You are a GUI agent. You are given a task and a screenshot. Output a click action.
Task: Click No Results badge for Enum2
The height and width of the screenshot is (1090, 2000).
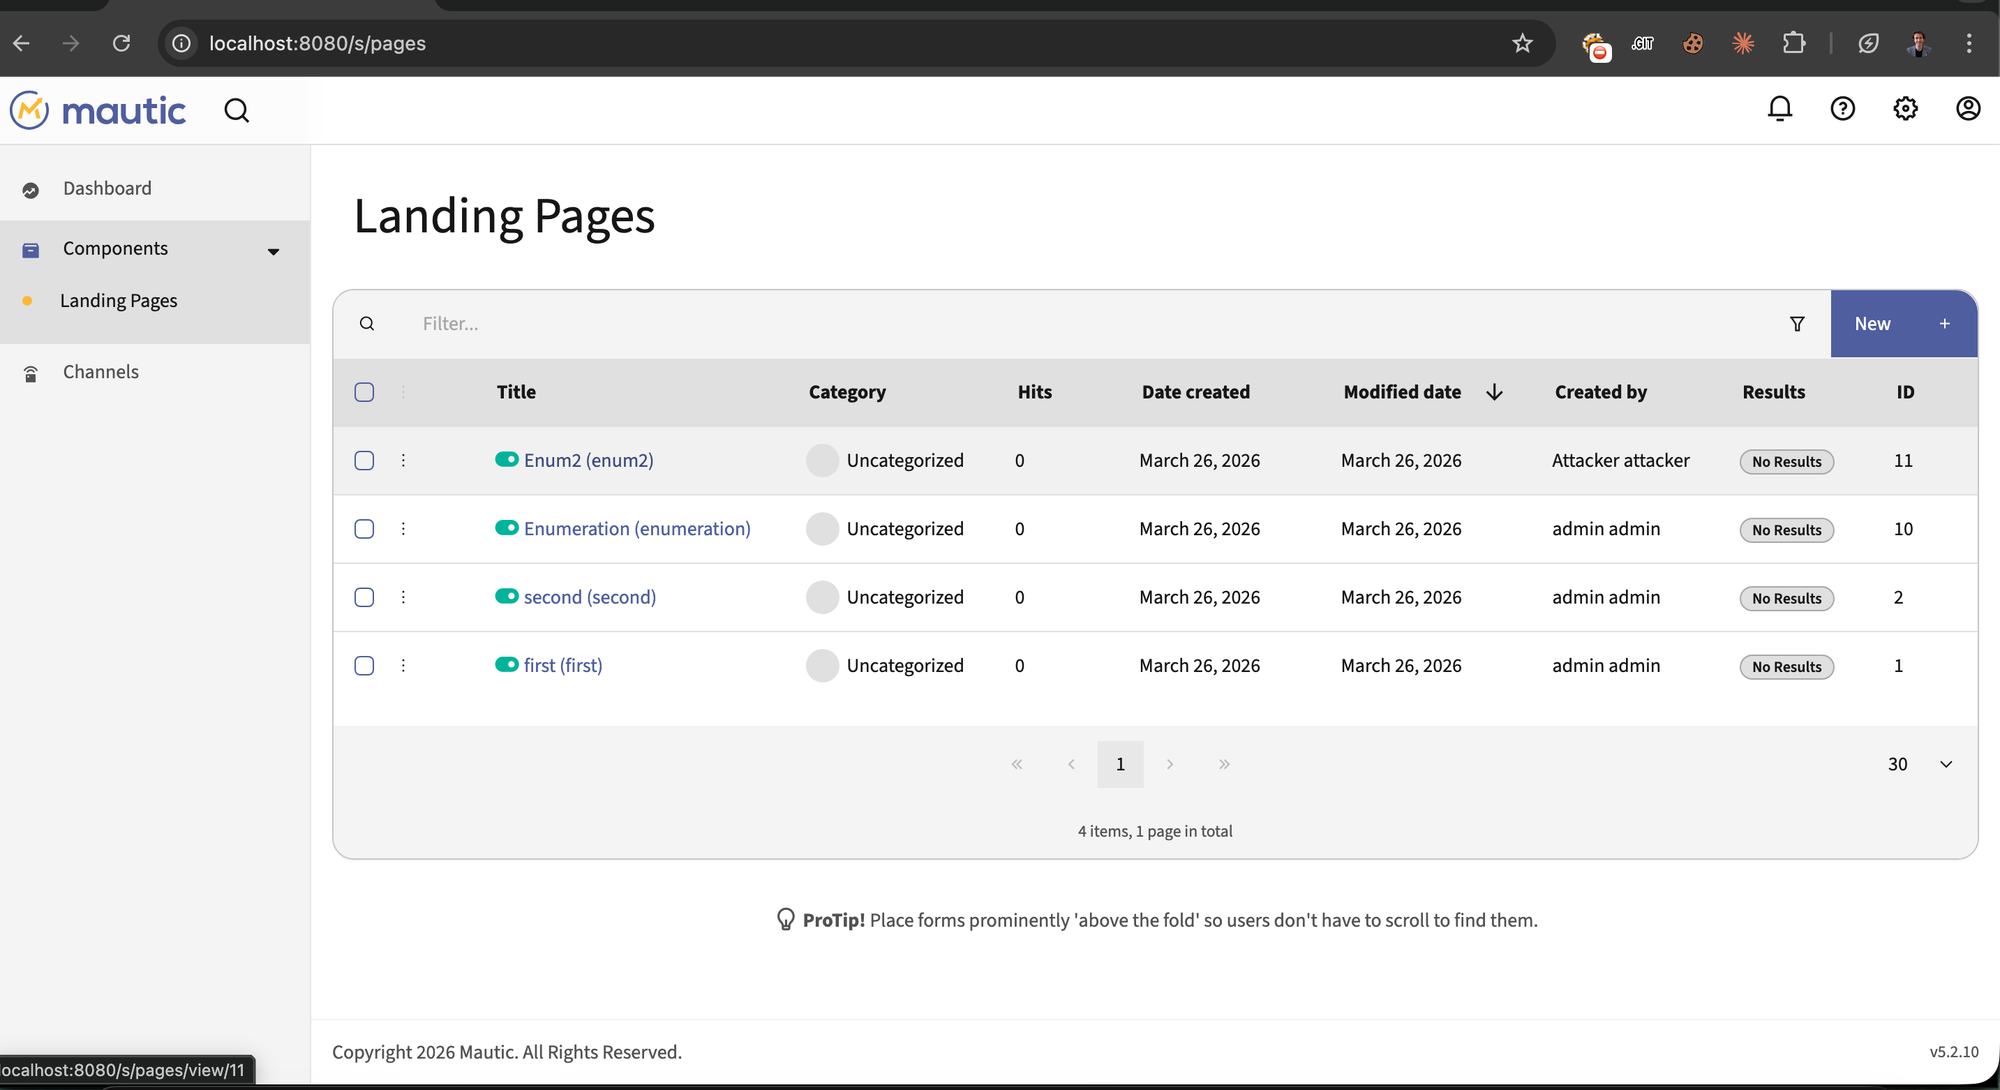coord(1787,461)
